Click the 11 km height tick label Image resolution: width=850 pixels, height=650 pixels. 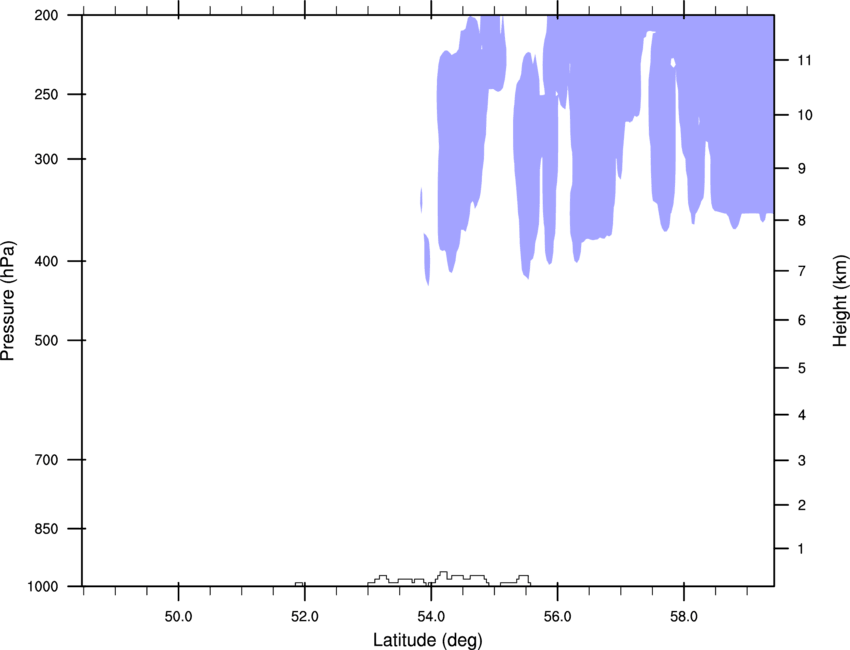(804, 60)
